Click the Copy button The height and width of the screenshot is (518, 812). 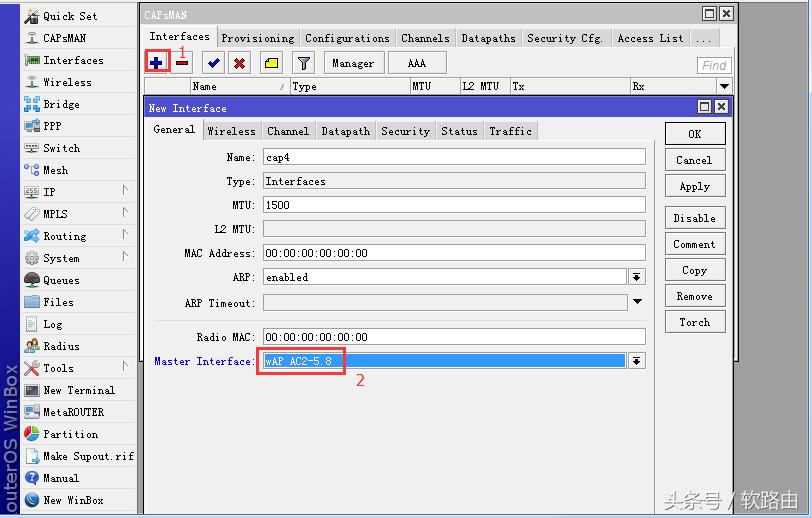coord(695,270)
